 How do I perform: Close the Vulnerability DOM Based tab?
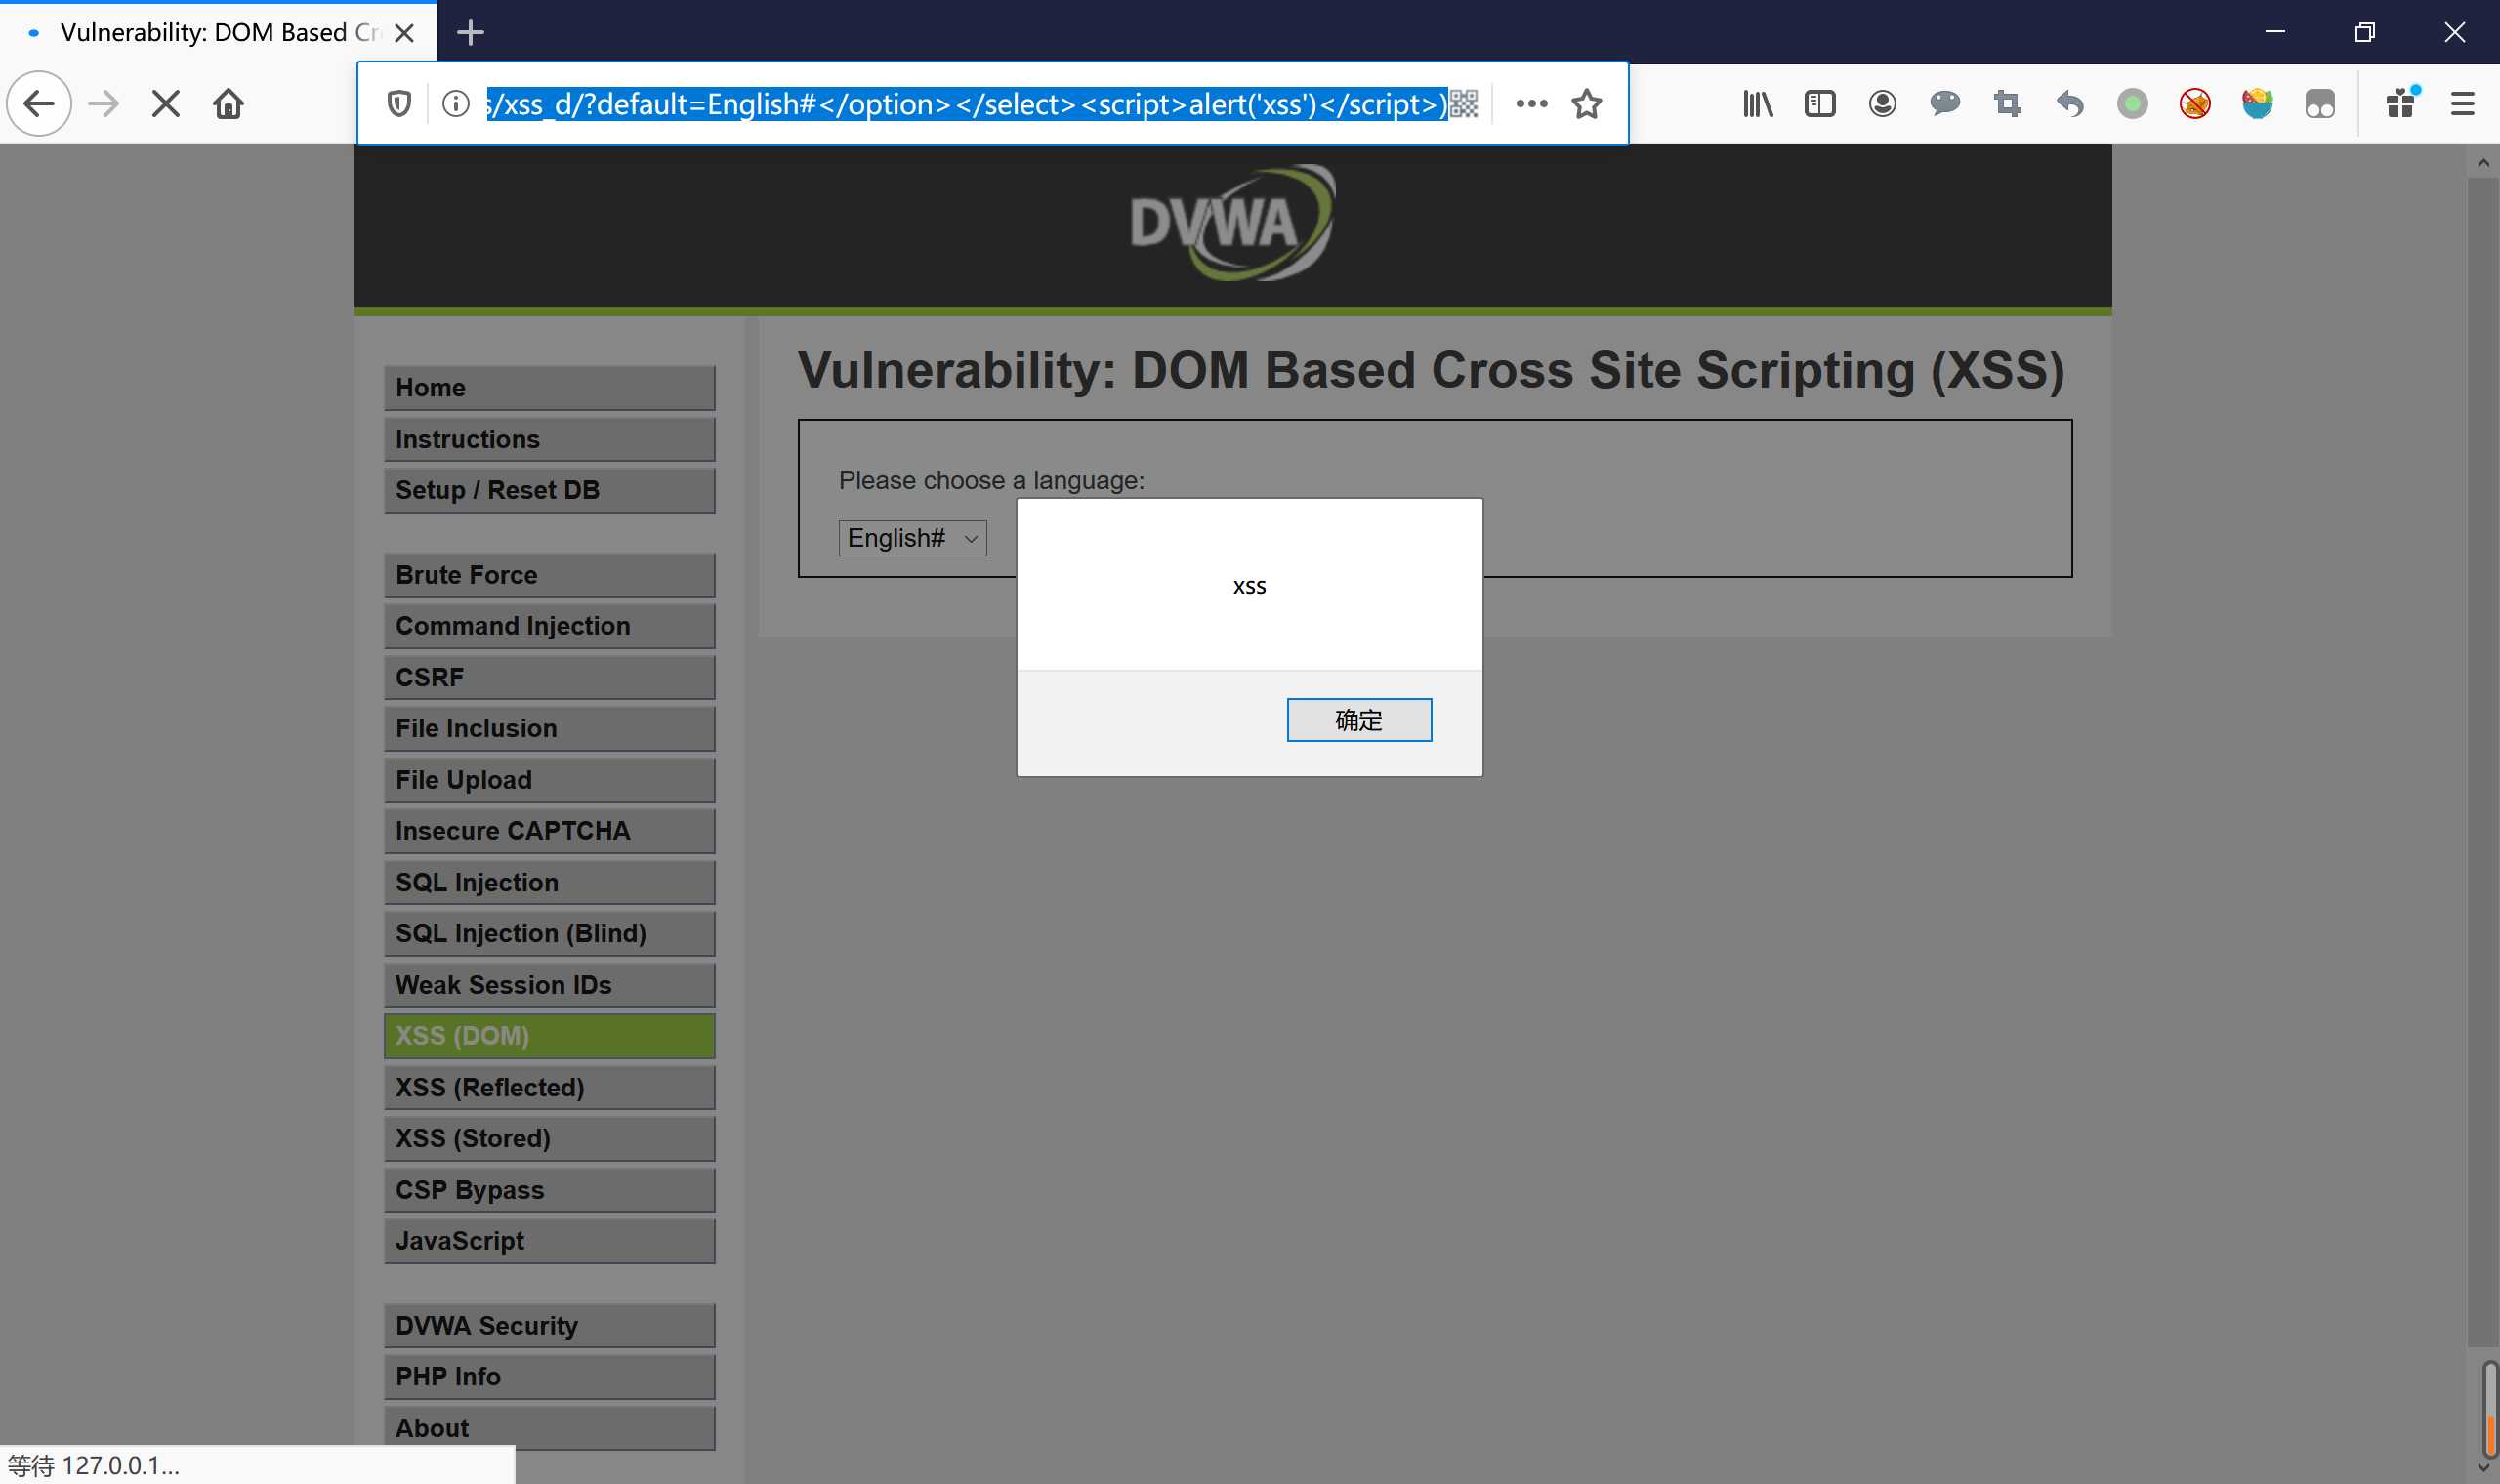[x=405, y=33]
